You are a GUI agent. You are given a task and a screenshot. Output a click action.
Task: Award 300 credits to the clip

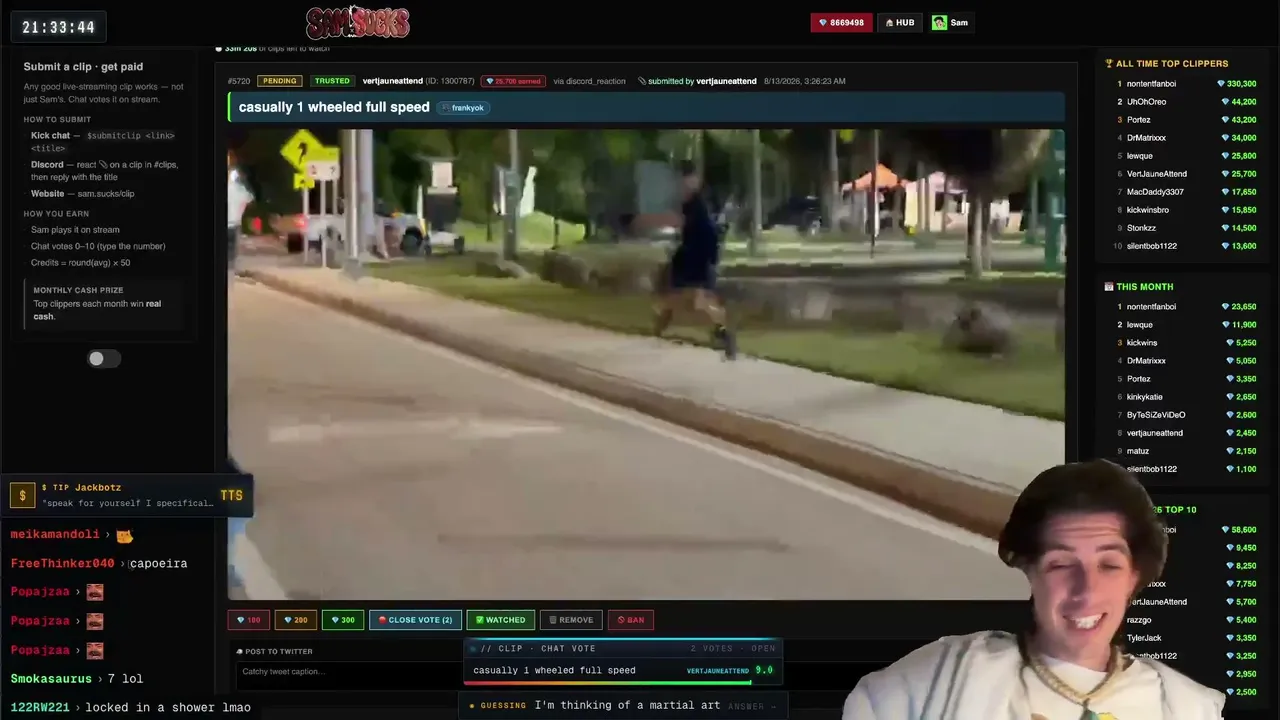click(x=343, y=620)
